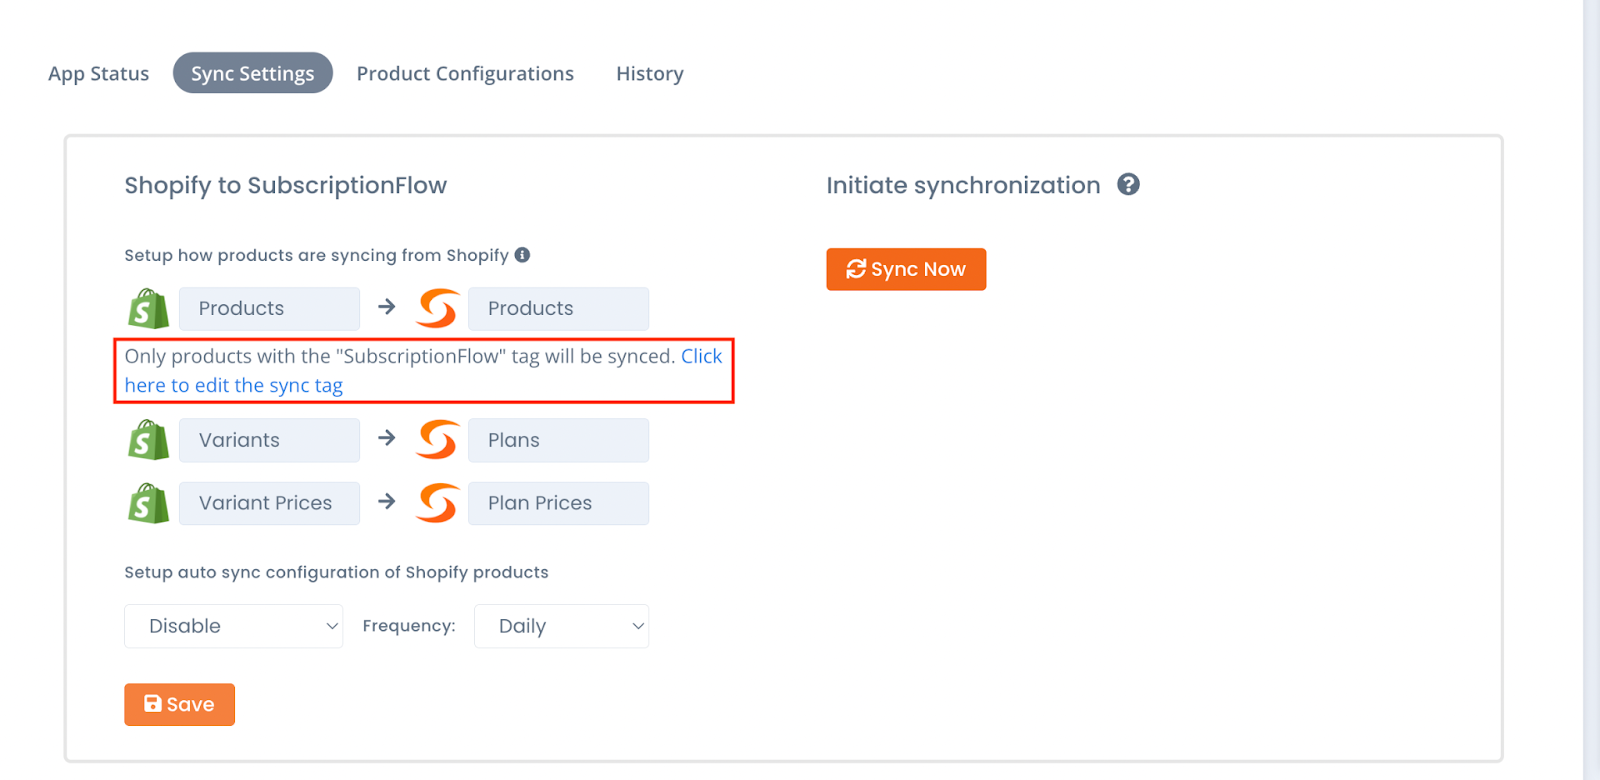
Task: Select the Sync Settings tab
Action: tap(253, 73)
